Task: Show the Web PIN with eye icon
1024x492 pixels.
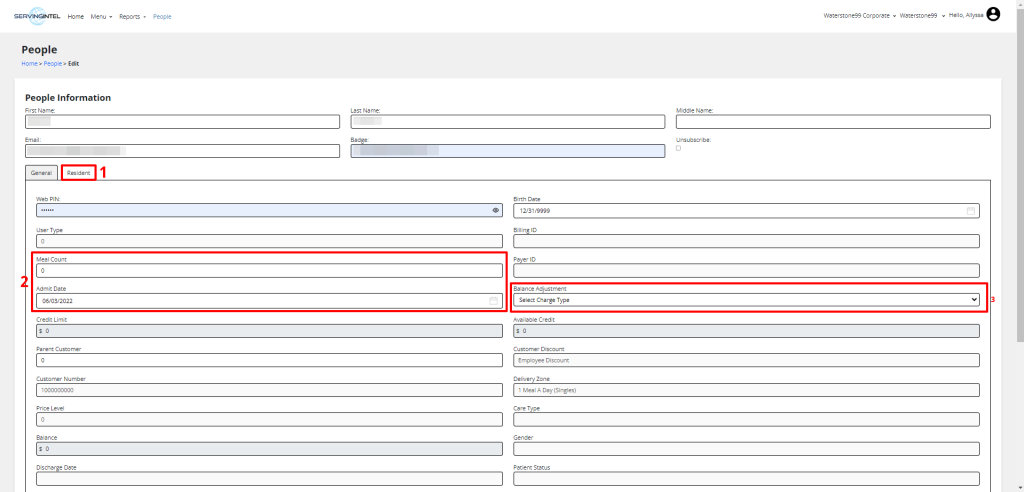Action: tap(496, 211)
